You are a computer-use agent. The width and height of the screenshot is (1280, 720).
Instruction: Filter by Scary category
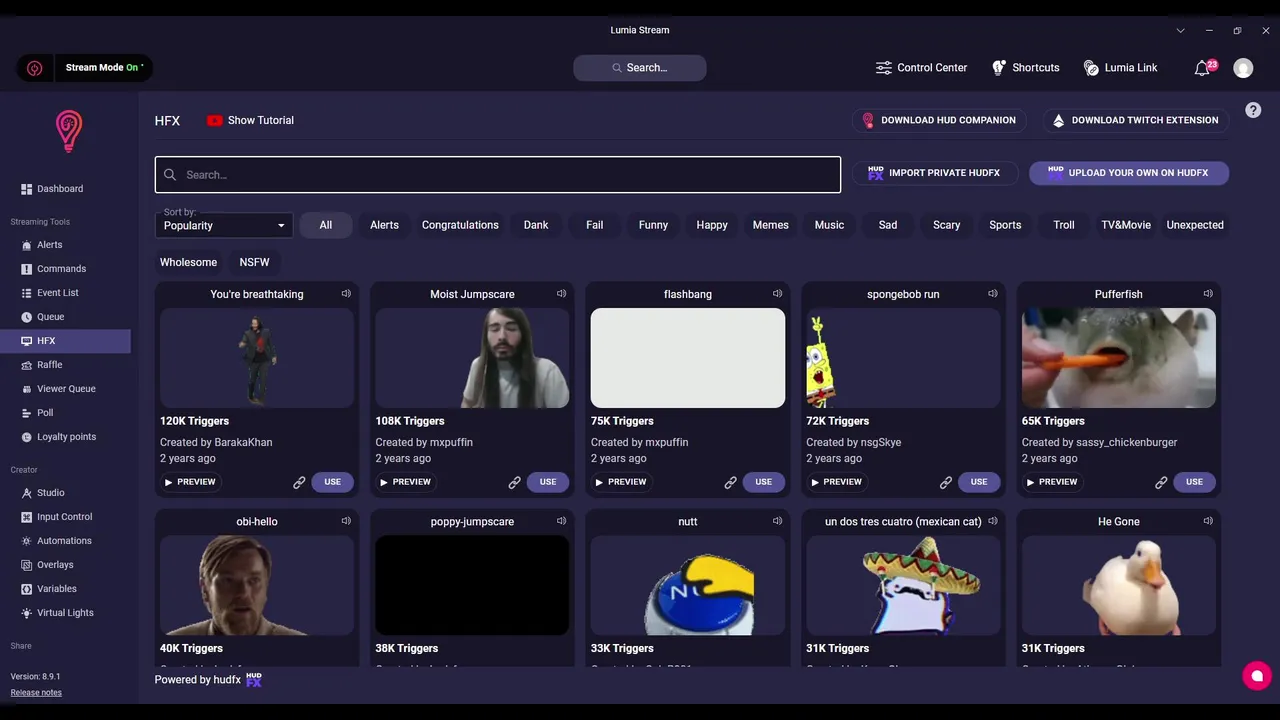coord(947,225)
